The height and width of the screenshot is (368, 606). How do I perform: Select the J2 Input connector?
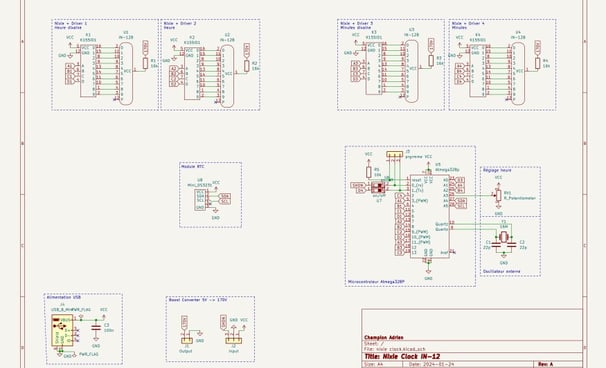(x=233, y=341)
